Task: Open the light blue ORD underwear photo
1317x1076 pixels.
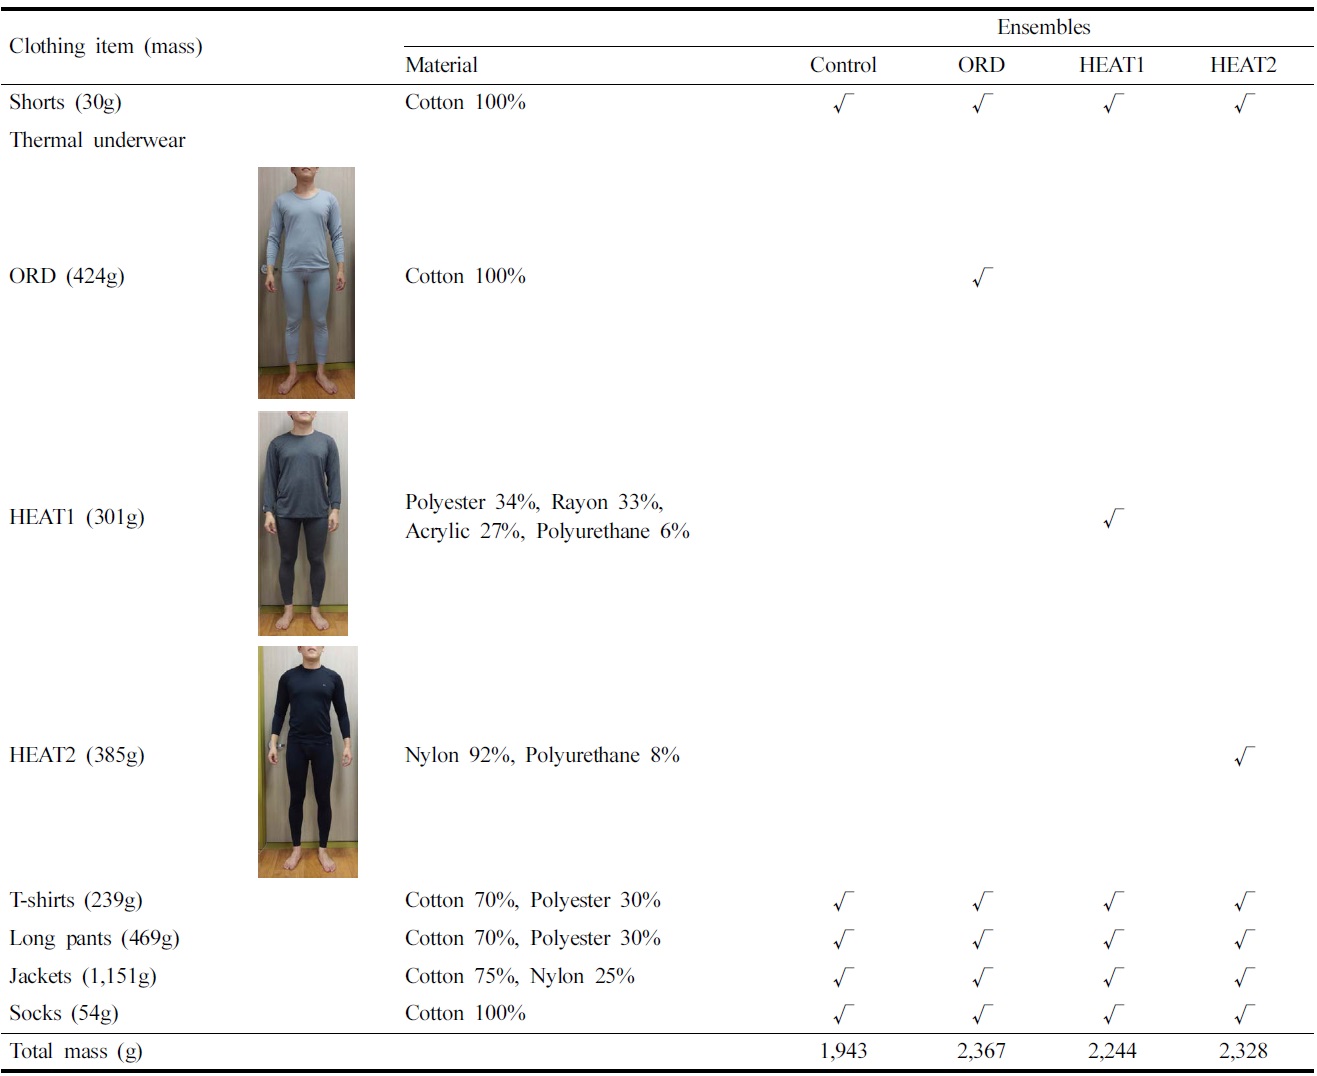Action: (306, 283)
